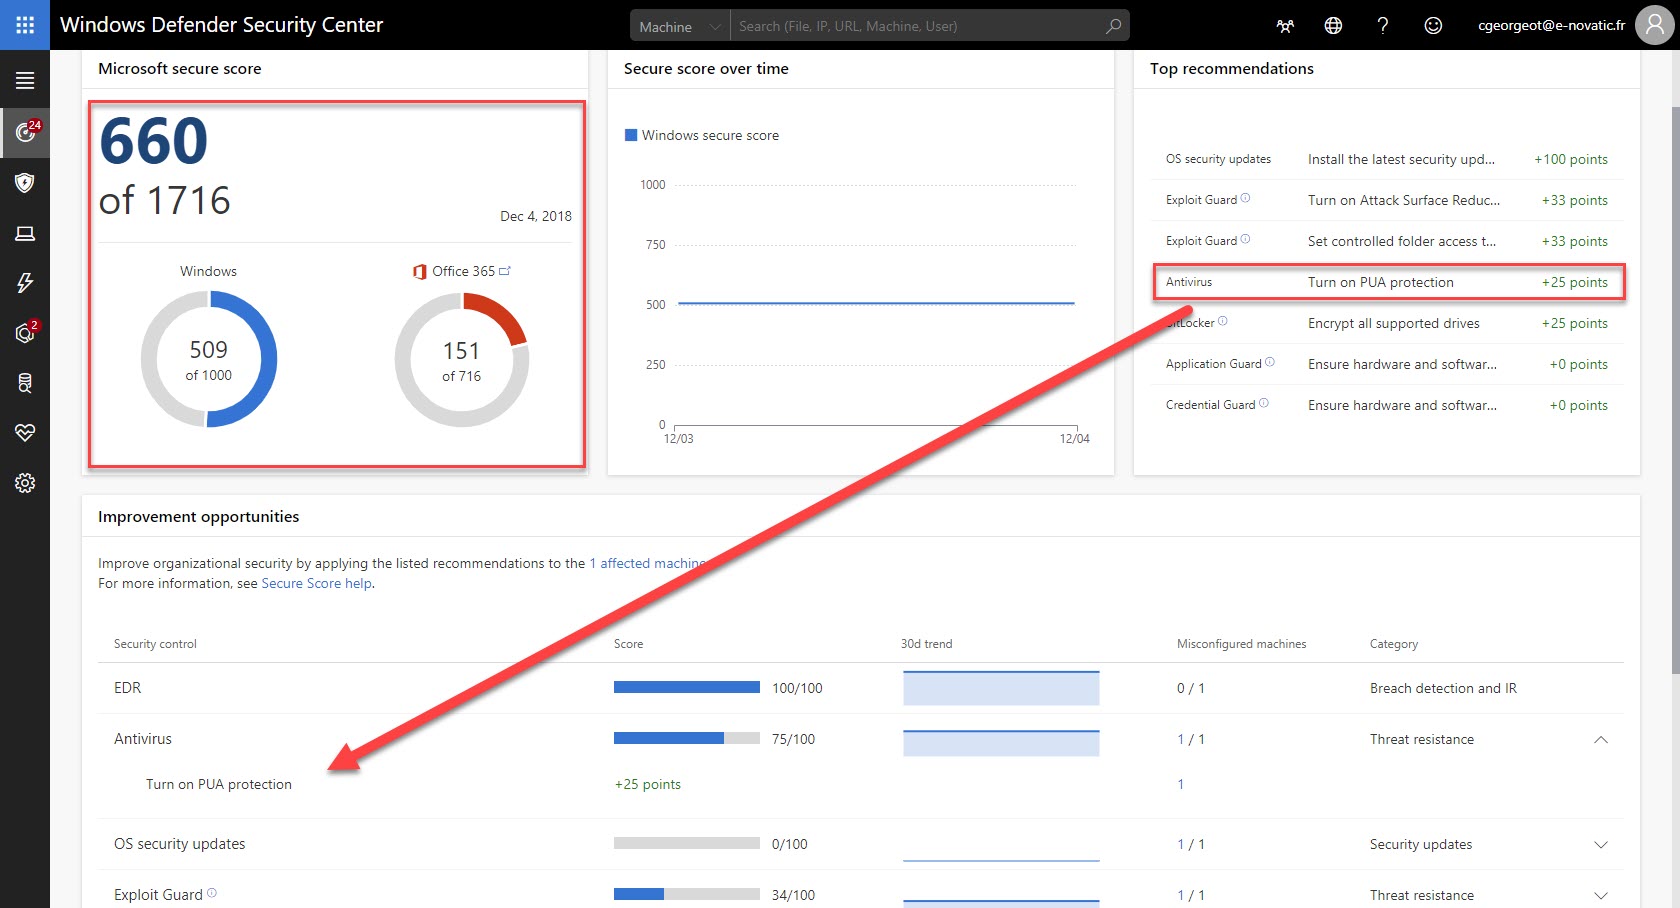1680x908 pixels.
Task: Click the Antivirus 75/100 score bar
Action: click(x=687, y=738)
